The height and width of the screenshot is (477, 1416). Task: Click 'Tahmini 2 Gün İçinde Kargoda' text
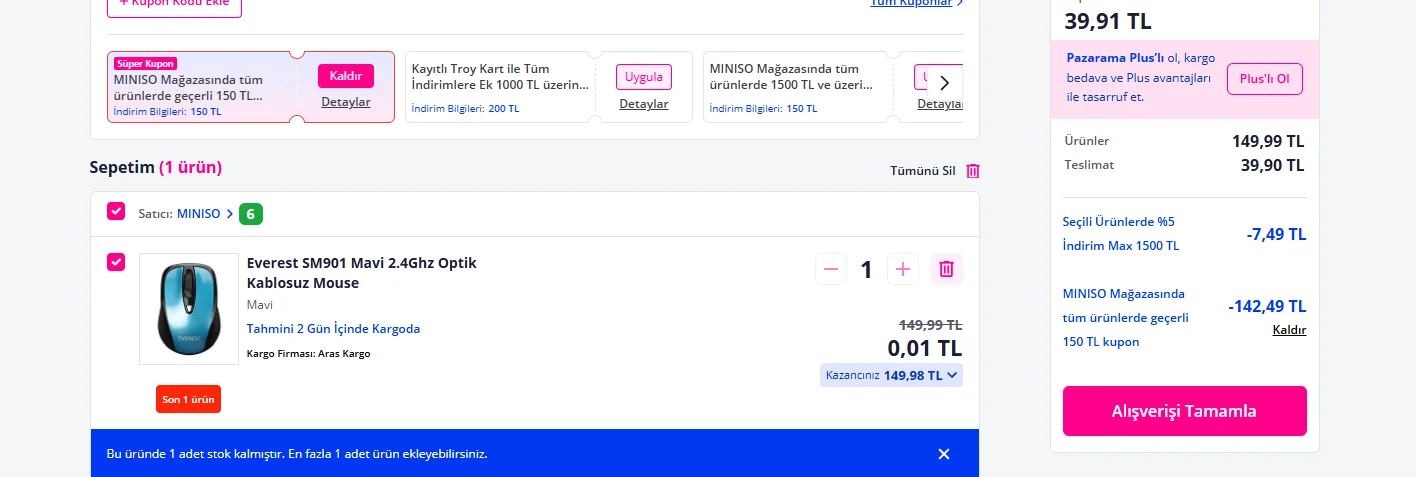point(333,329)
